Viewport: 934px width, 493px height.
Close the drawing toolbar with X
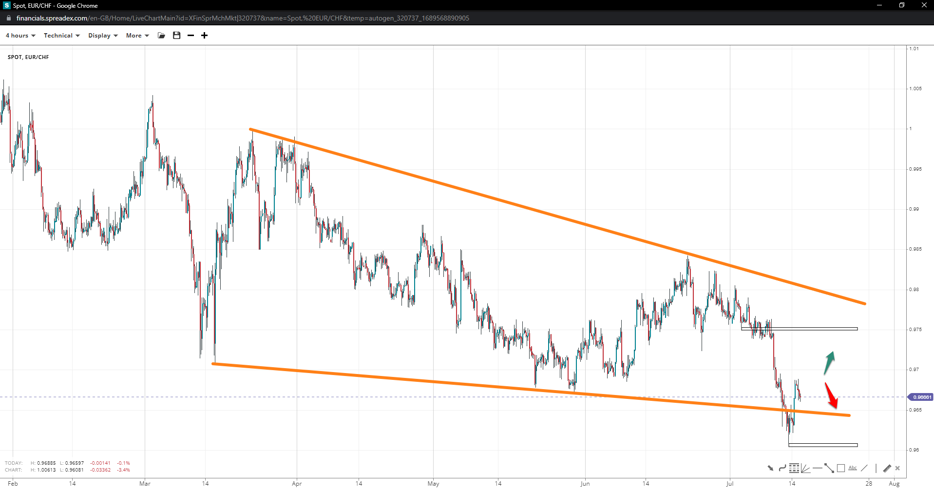tap(898, 468)
